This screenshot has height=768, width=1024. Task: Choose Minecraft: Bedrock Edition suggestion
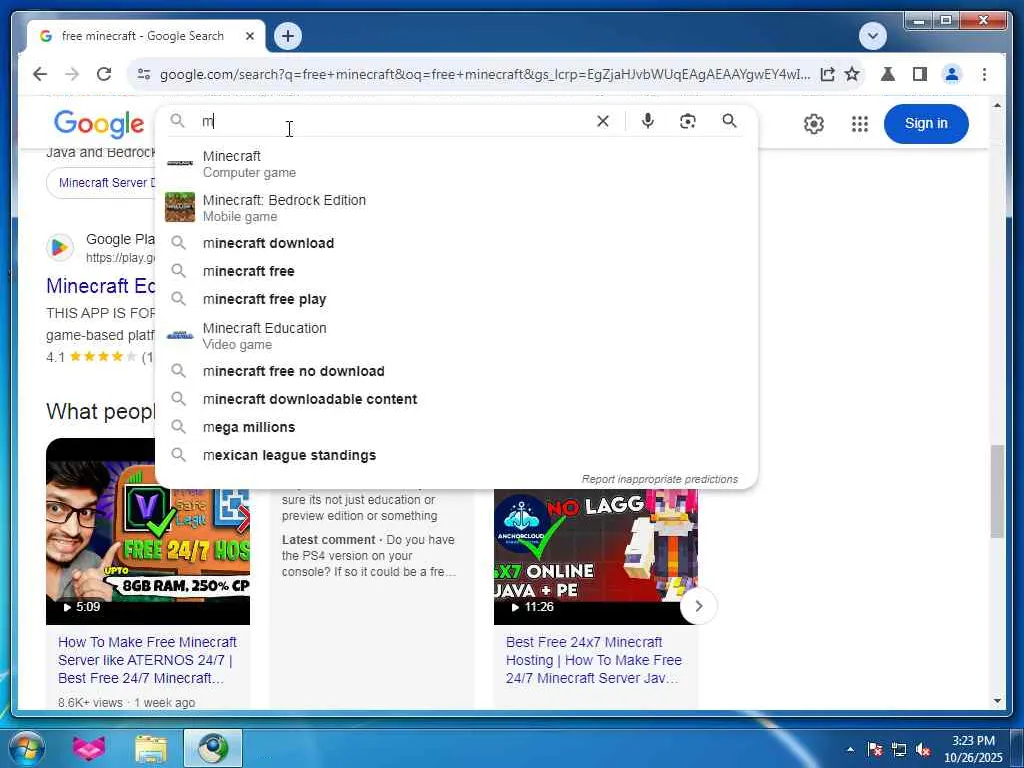[456, 208]
